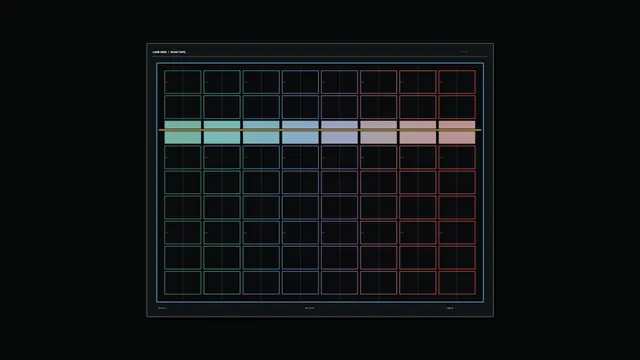The image size is (640, 360).
Task: Select the lit pale-pink pad, sixth in highlighted row
Action: coord(379,132)
